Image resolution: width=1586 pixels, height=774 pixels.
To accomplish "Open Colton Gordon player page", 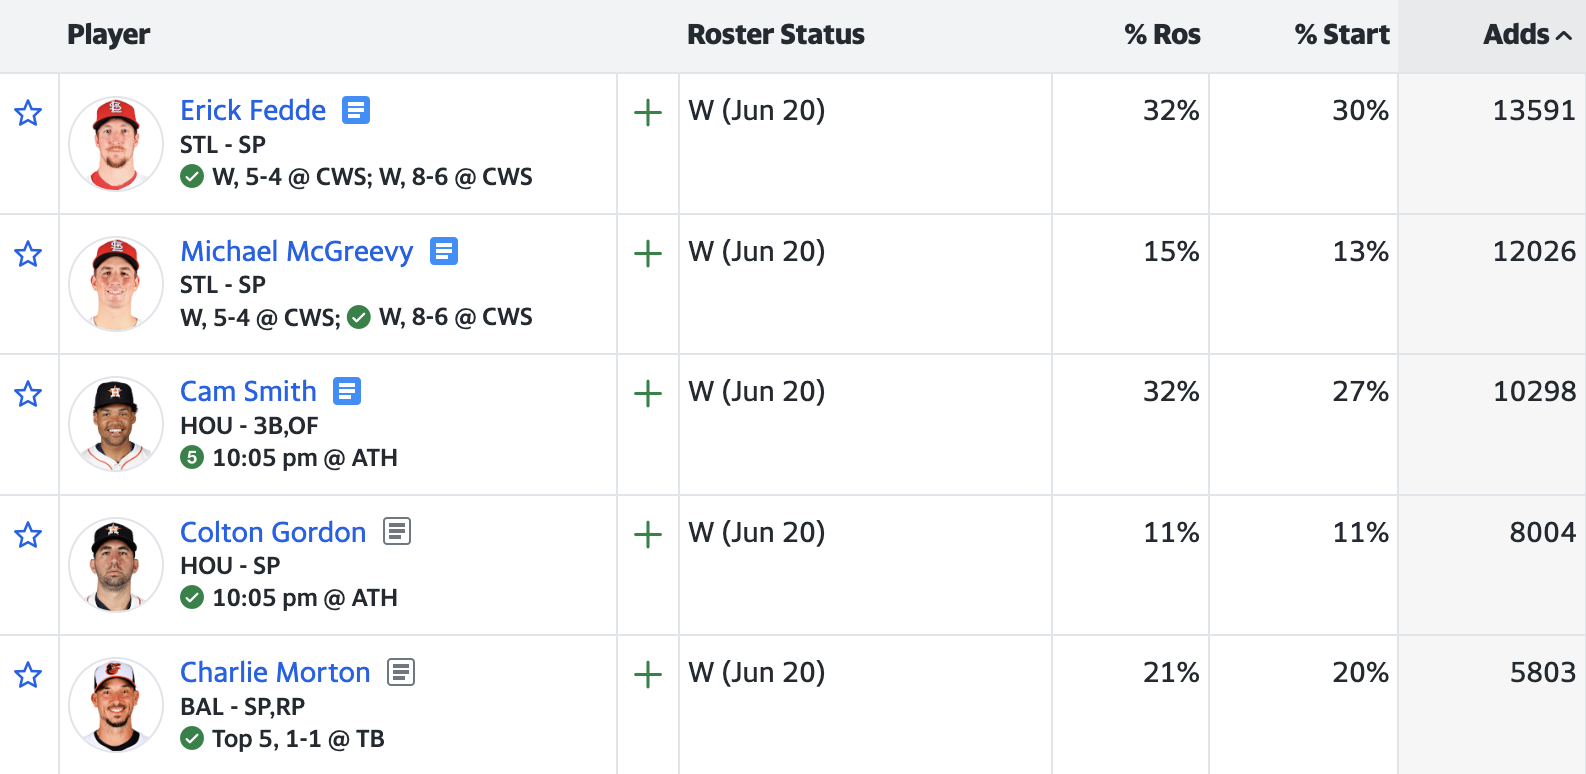I will [273, 532].
